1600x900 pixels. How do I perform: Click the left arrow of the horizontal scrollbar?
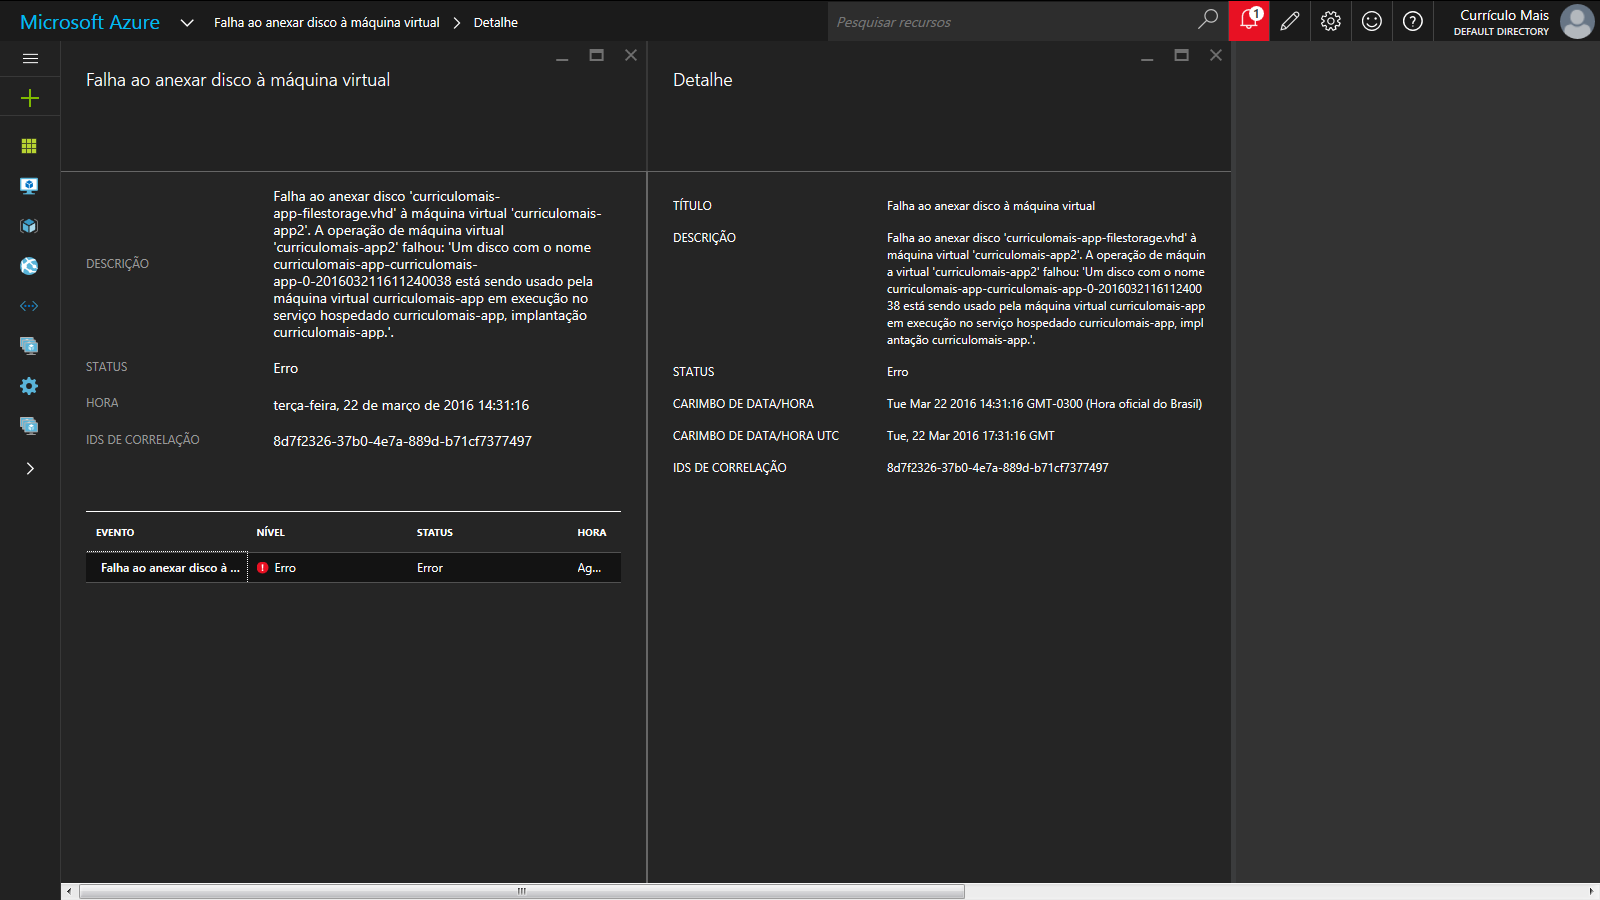(69, 891)
